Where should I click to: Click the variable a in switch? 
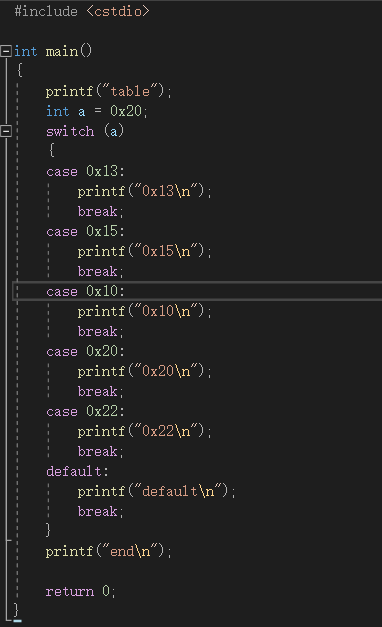(114, 132)
